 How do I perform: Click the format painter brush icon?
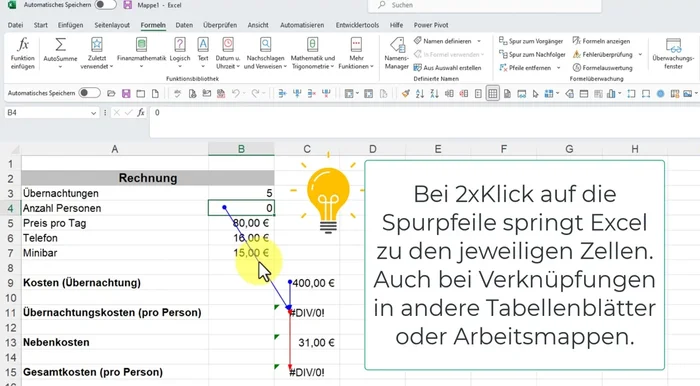coord(405,93)
